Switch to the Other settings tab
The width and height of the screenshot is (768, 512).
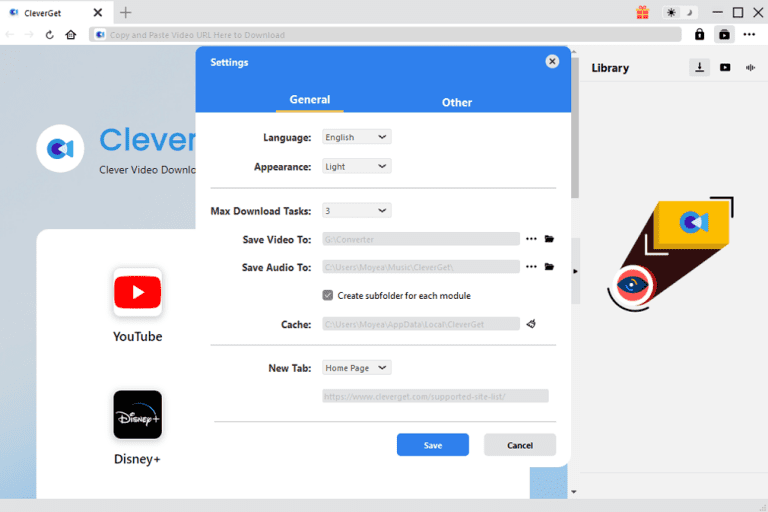[457, 102]
